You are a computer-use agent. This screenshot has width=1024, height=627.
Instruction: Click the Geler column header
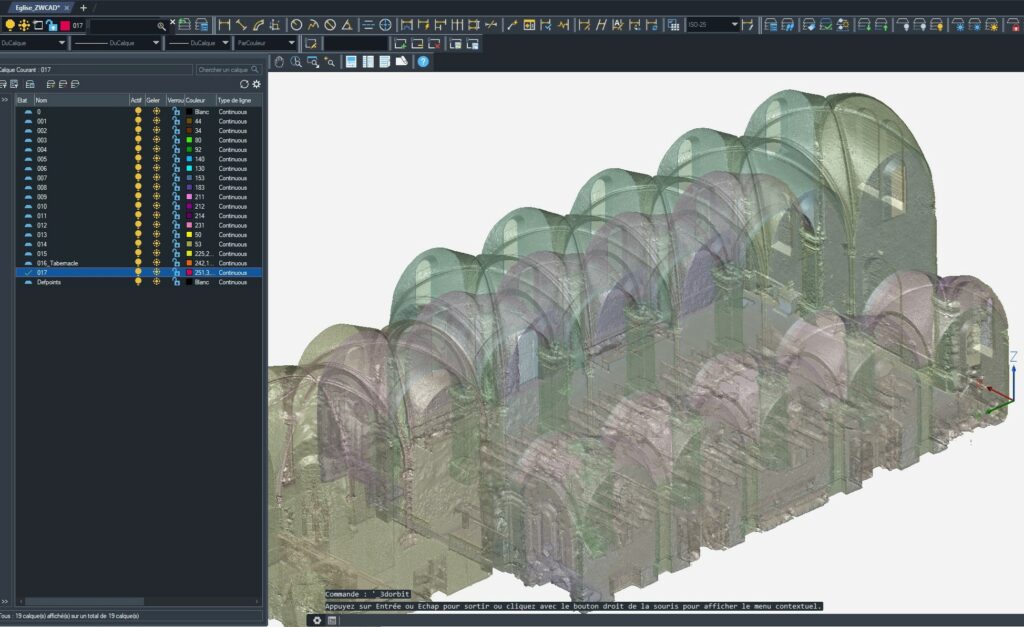tap(155, 100)
